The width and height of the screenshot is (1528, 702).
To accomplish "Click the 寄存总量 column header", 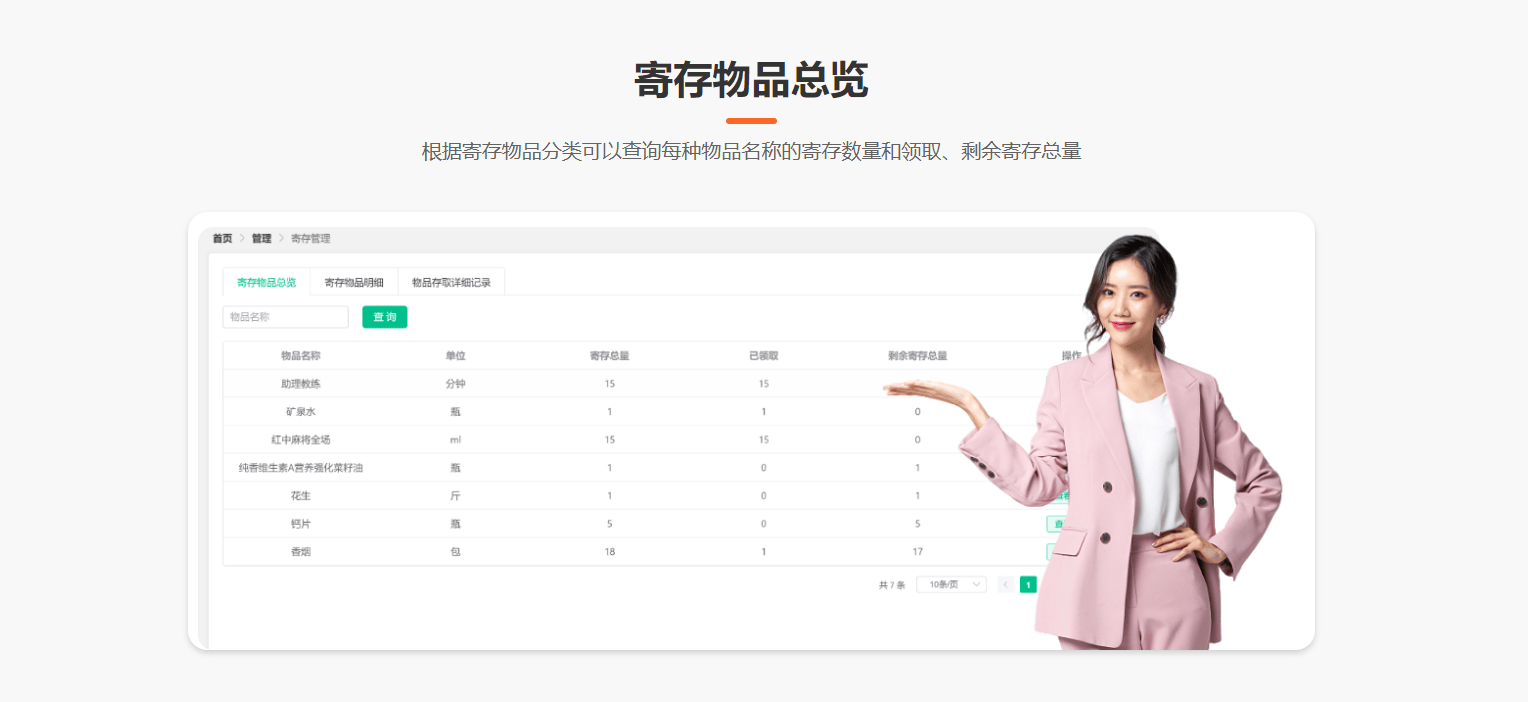I will [609, 356].
